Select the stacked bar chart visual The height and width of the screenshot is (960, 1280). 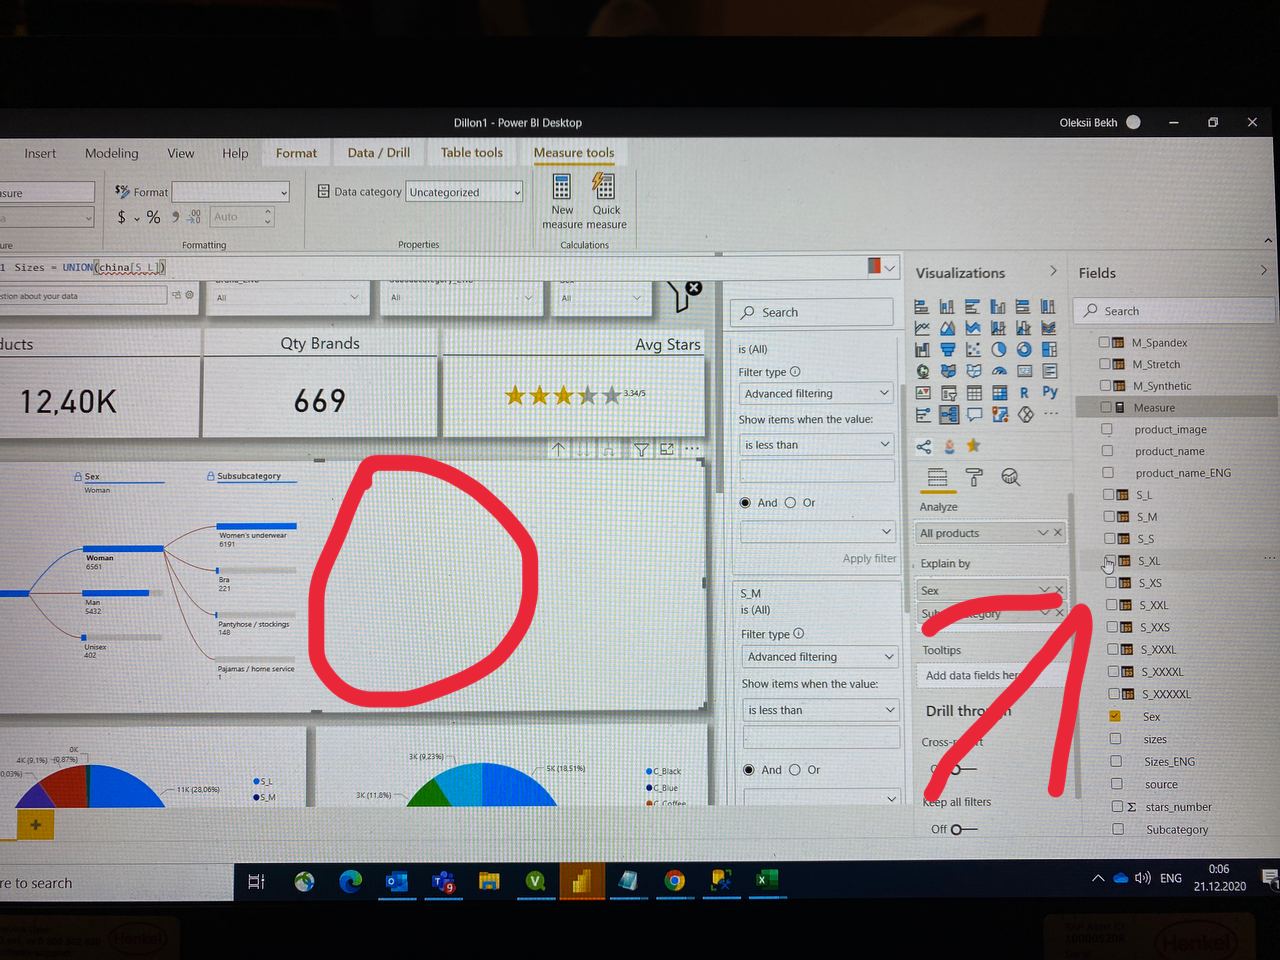click(x=922, y=306)
